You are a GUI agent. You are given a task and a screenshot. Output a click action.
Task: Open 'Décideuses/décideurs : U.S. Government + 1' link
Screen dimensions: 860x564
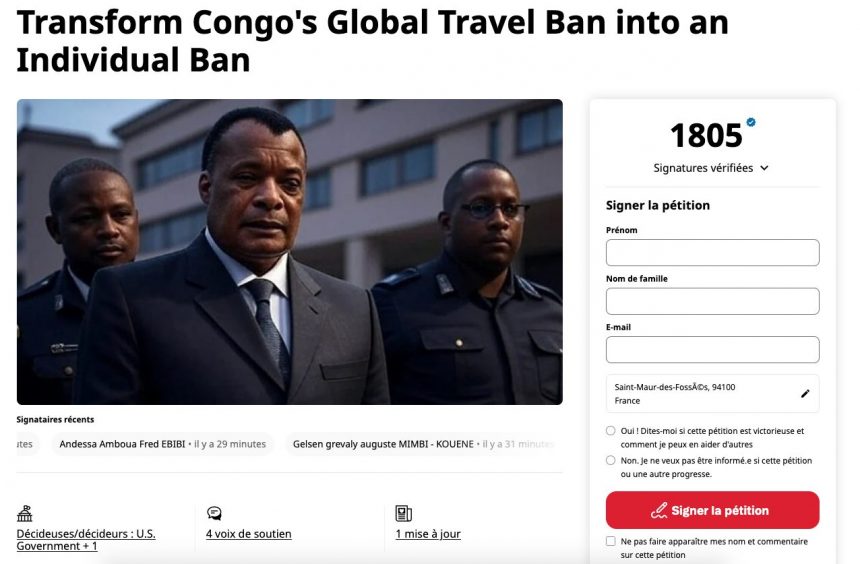[x=86, y=540]
